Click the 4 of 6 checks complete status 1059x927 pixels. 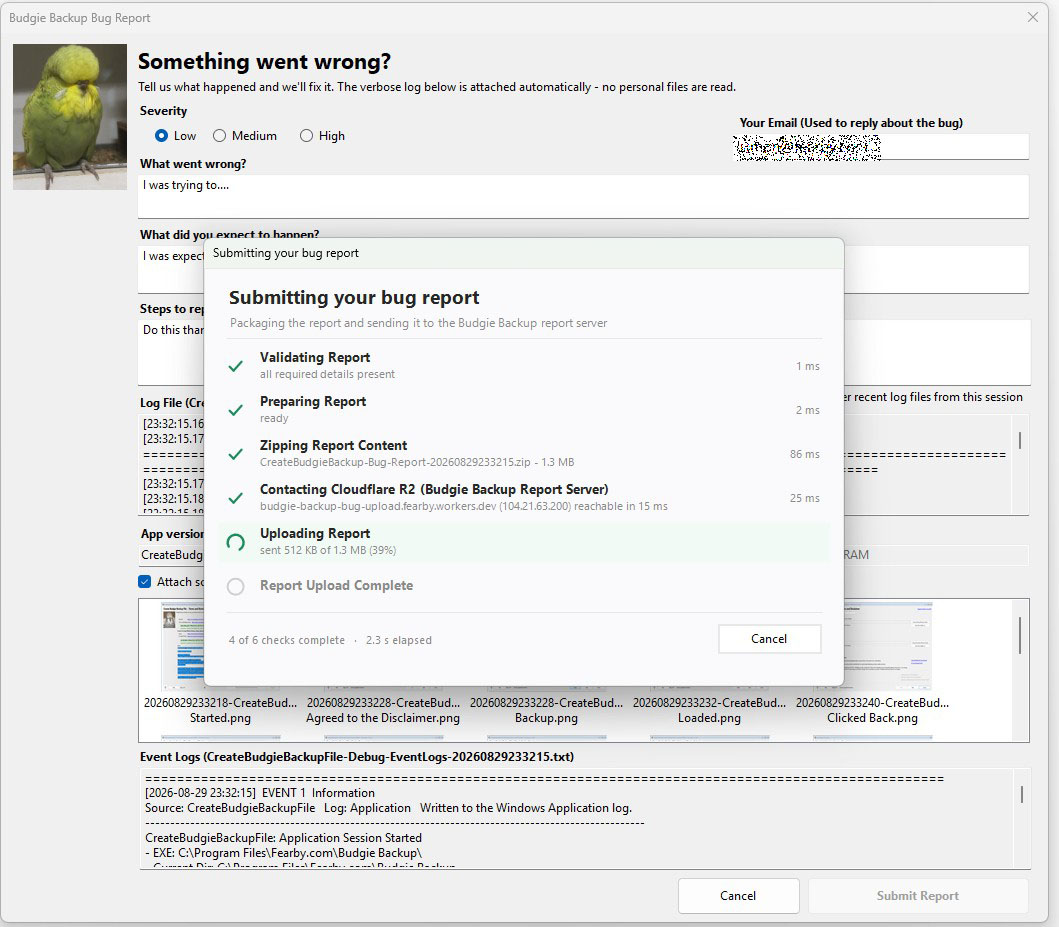pyautogui.click(x=286, y=640)
